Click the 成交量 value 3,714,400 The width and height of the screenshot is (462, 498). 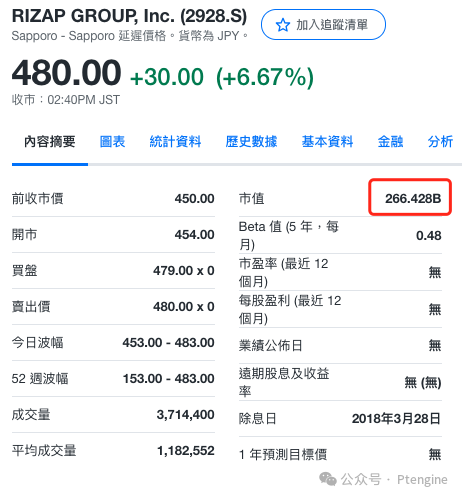pos(185,415)
